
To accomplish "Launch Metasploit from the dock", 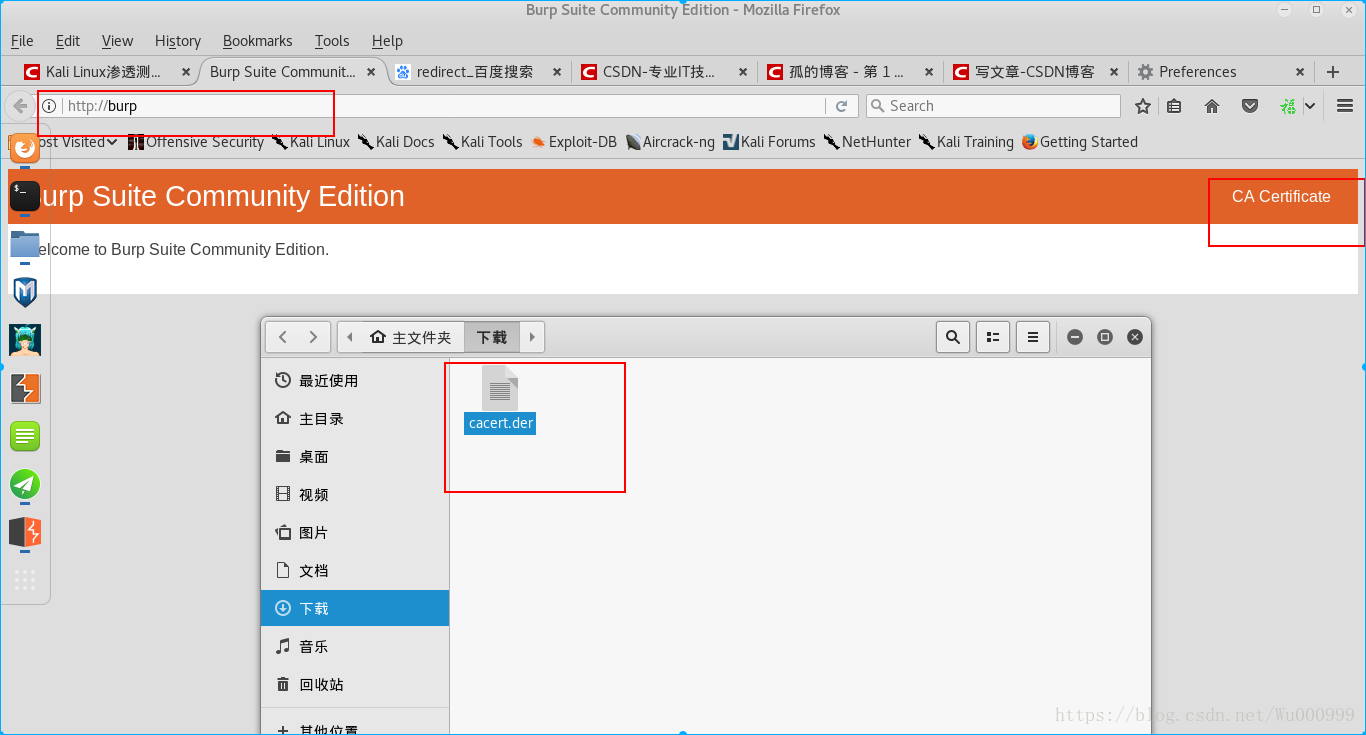I will pyautogui.click(x=25, y=292).
